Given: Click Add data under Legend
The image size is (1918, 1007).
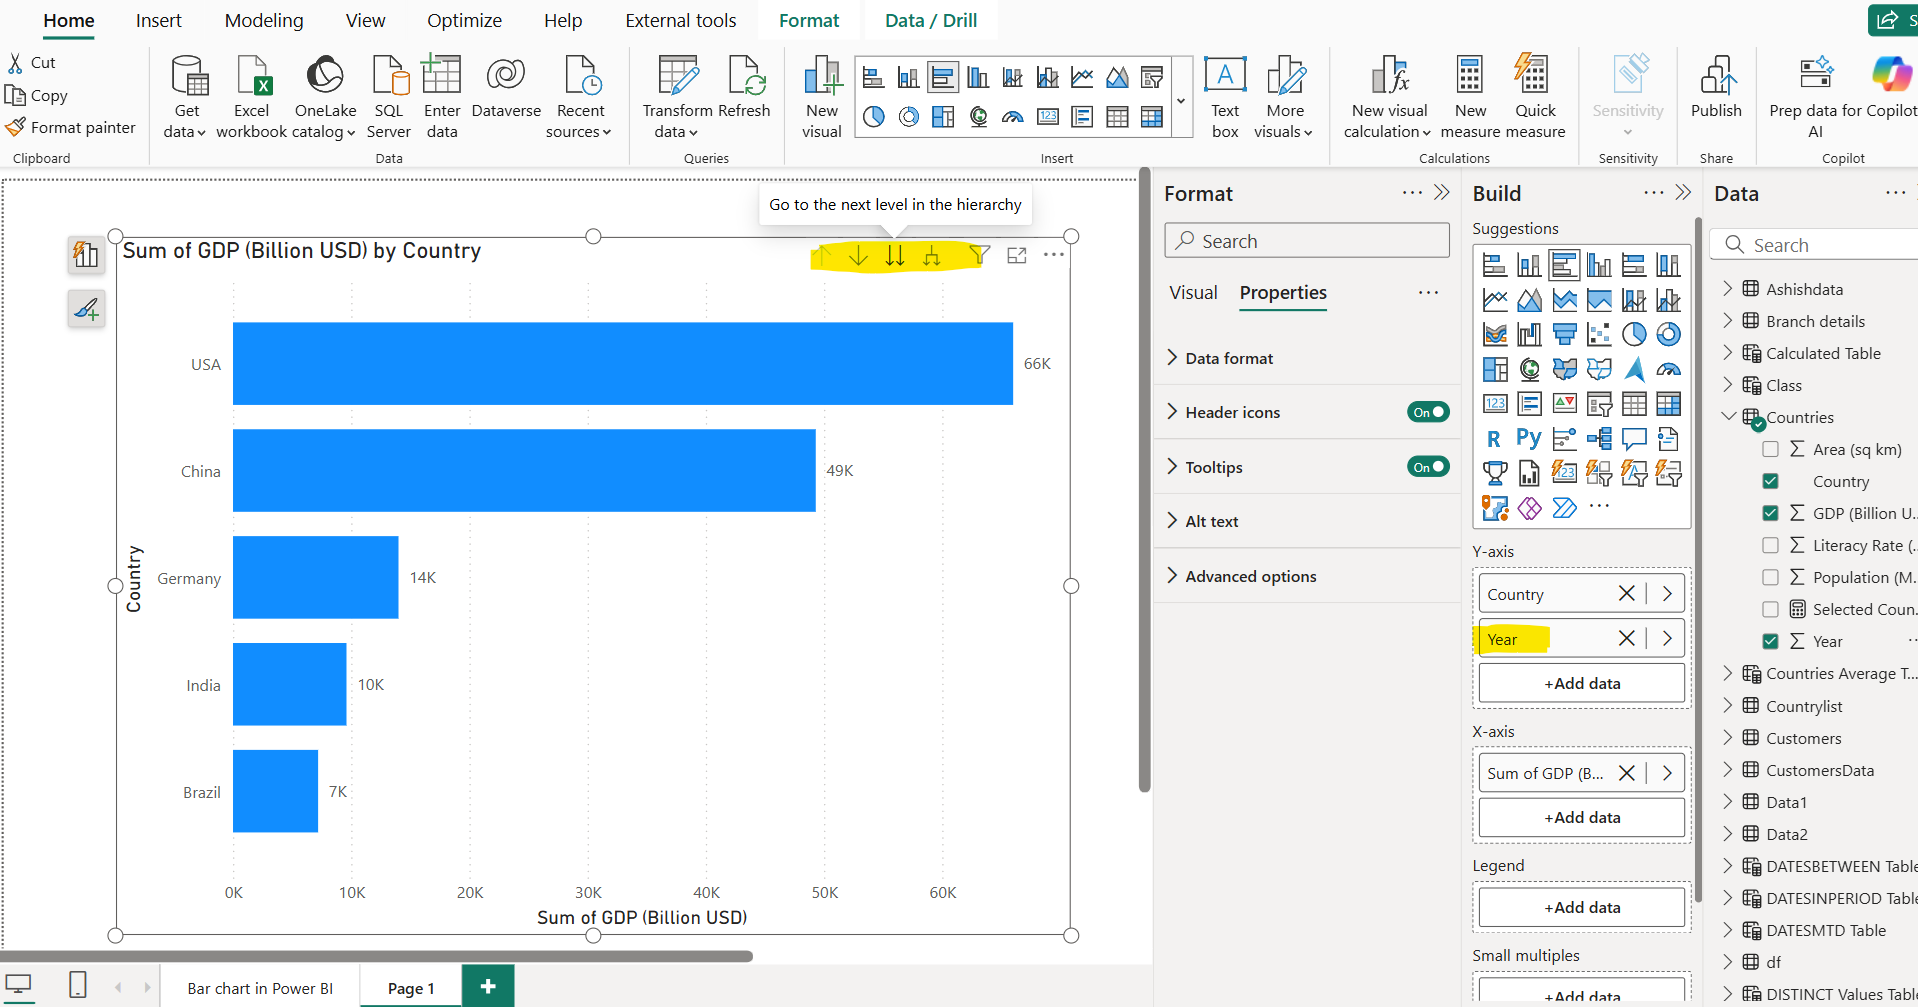Looking at the screenshot, I should (x=1581, y=906).
